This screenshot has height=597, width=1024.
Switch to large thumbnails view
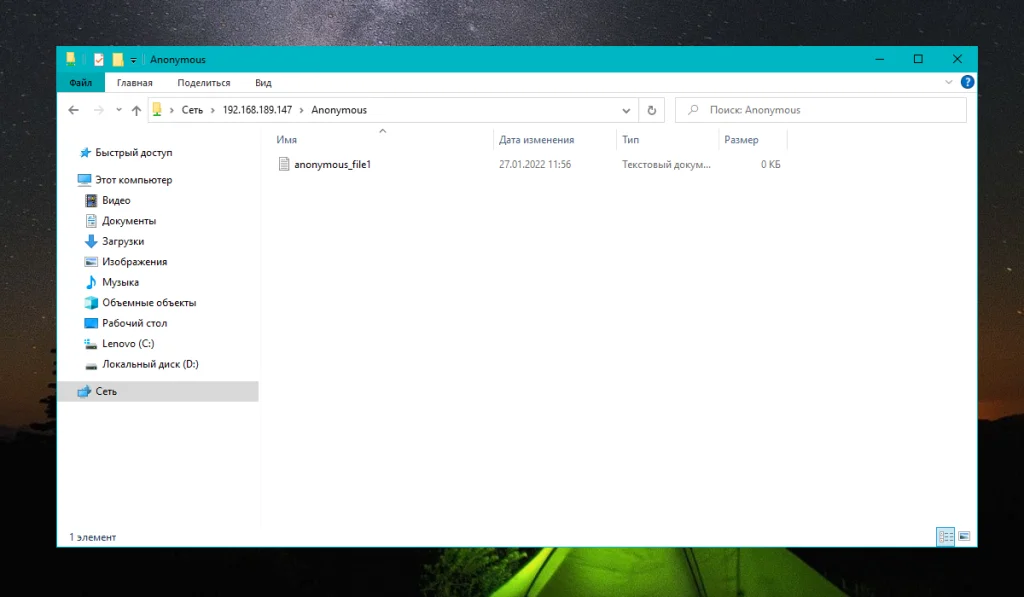[x=964, y=537]
